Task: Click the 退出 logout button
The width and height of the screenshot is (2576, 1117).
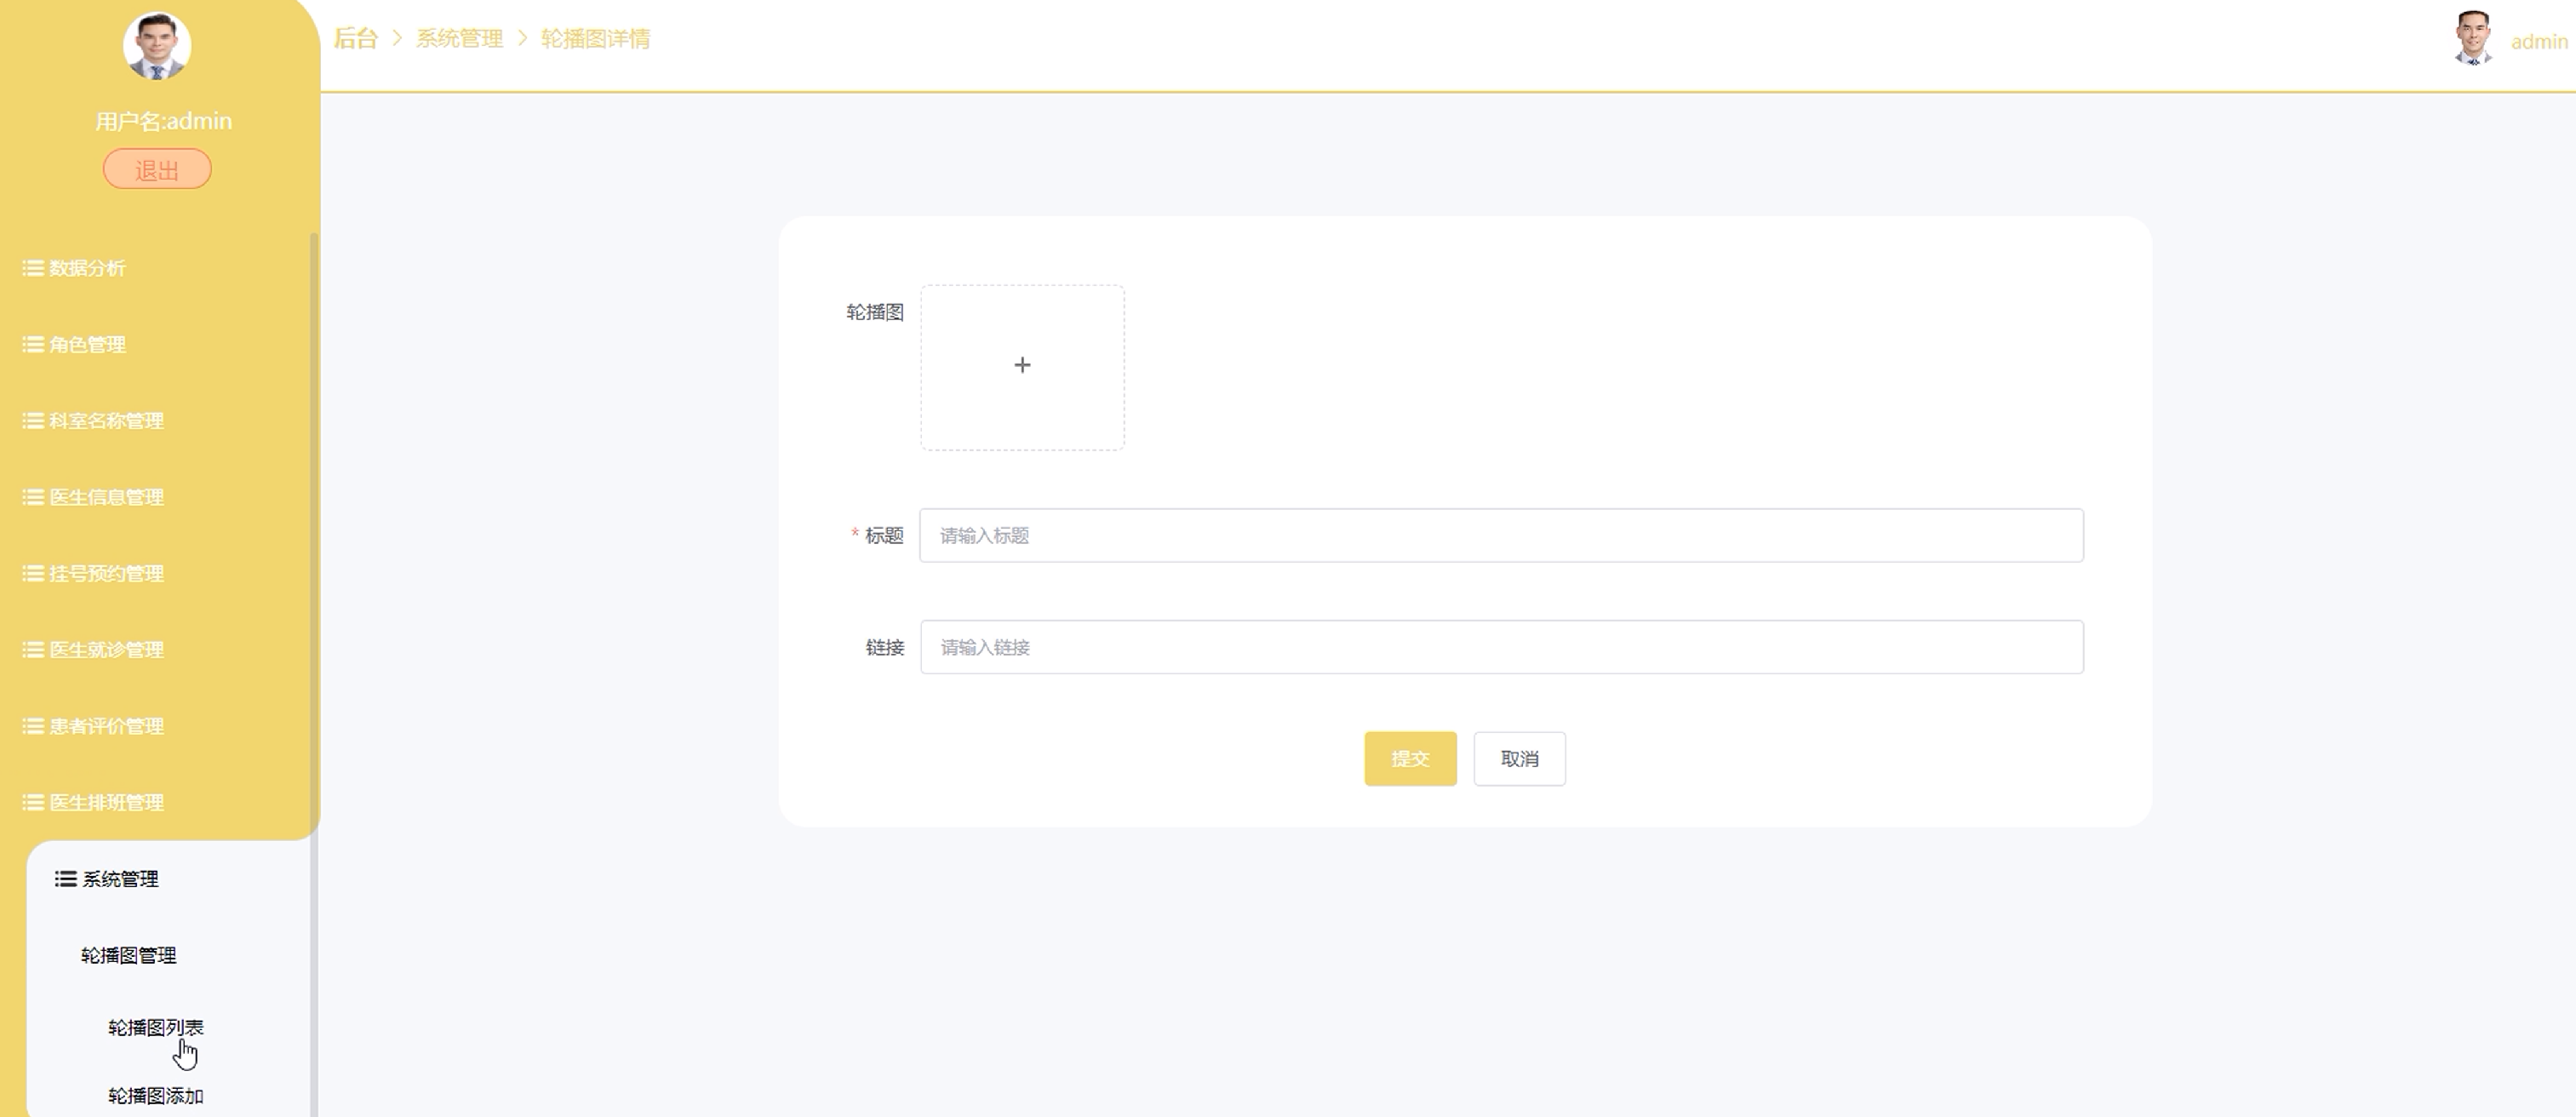Action: pyautogui.click(x=157, y=170)
